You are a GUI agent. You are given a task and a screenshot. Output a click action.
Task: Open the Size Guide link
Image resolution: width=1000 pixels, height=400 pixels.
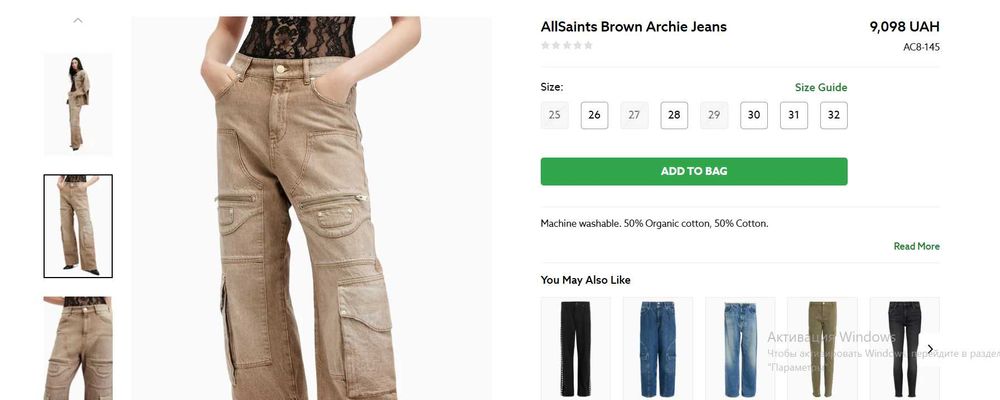pos(821,87)
